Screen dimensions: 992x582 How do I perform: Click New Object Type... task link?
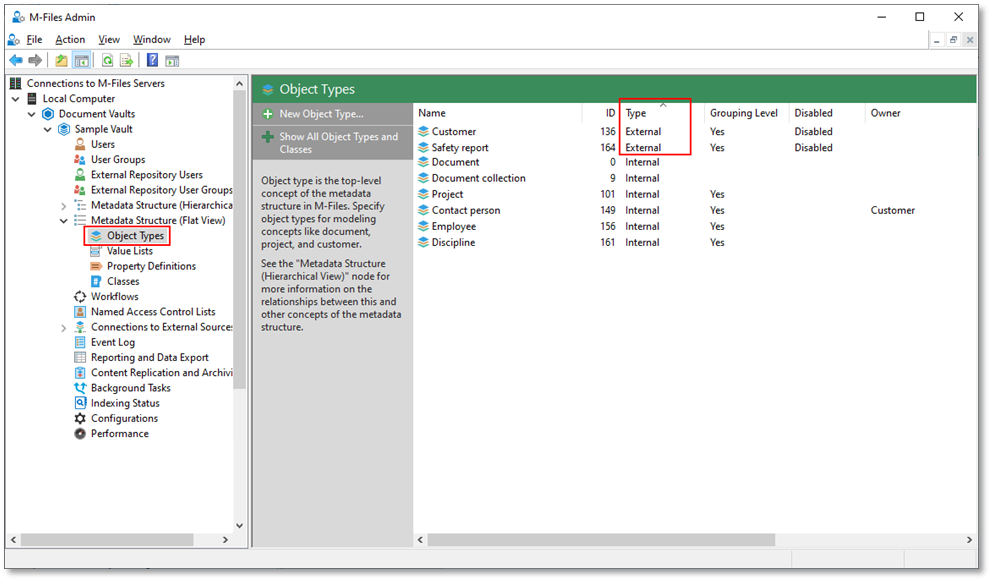321,114
